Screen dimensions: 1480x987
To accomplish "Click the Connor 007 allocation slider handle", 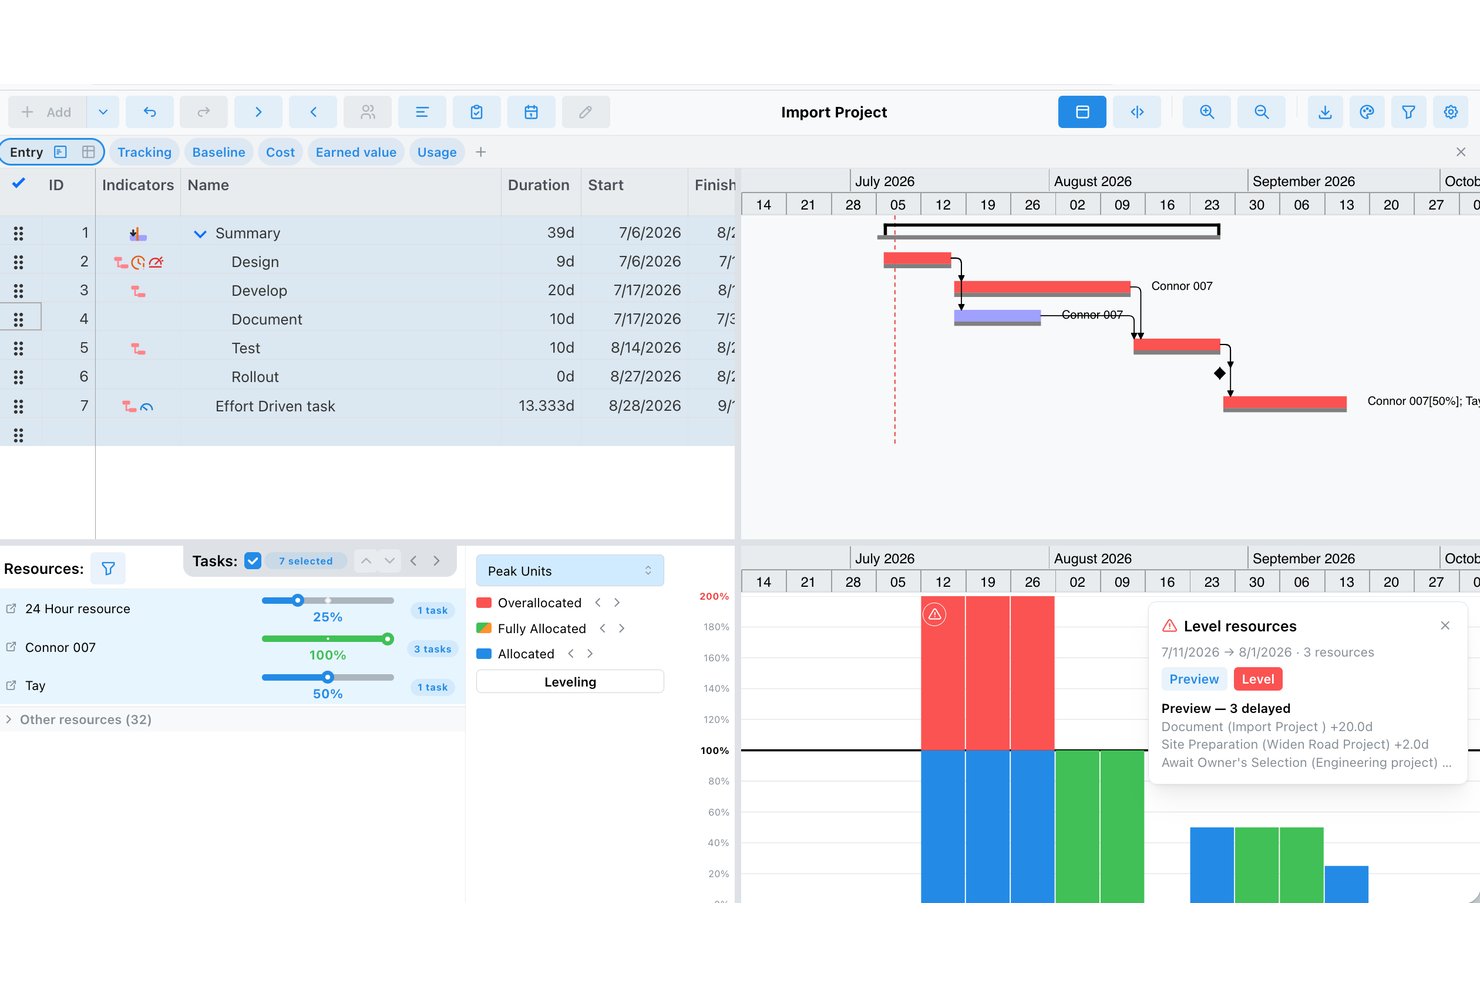I will (x=388, y=639).
